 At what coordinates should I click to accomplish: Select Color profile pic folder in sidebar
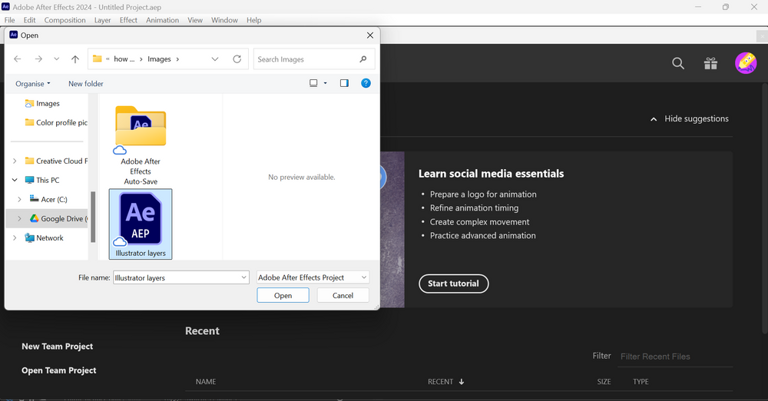pyautogui.click(x=56, y=122)
